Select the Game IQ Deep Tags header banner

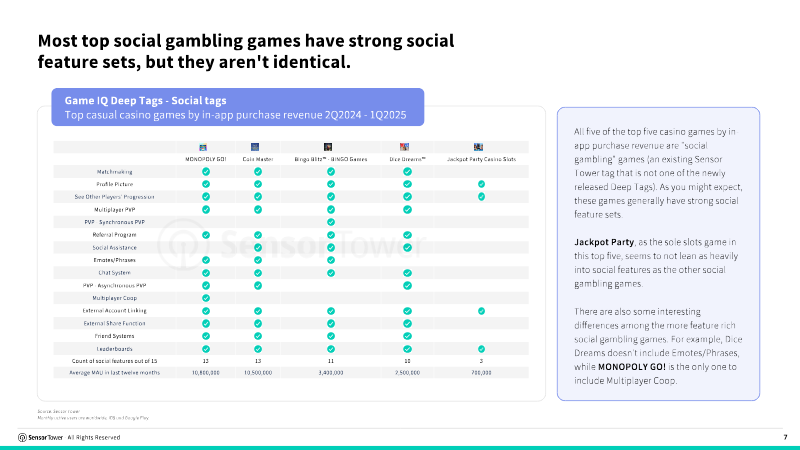pyautogui.click(x=238, y=107)
